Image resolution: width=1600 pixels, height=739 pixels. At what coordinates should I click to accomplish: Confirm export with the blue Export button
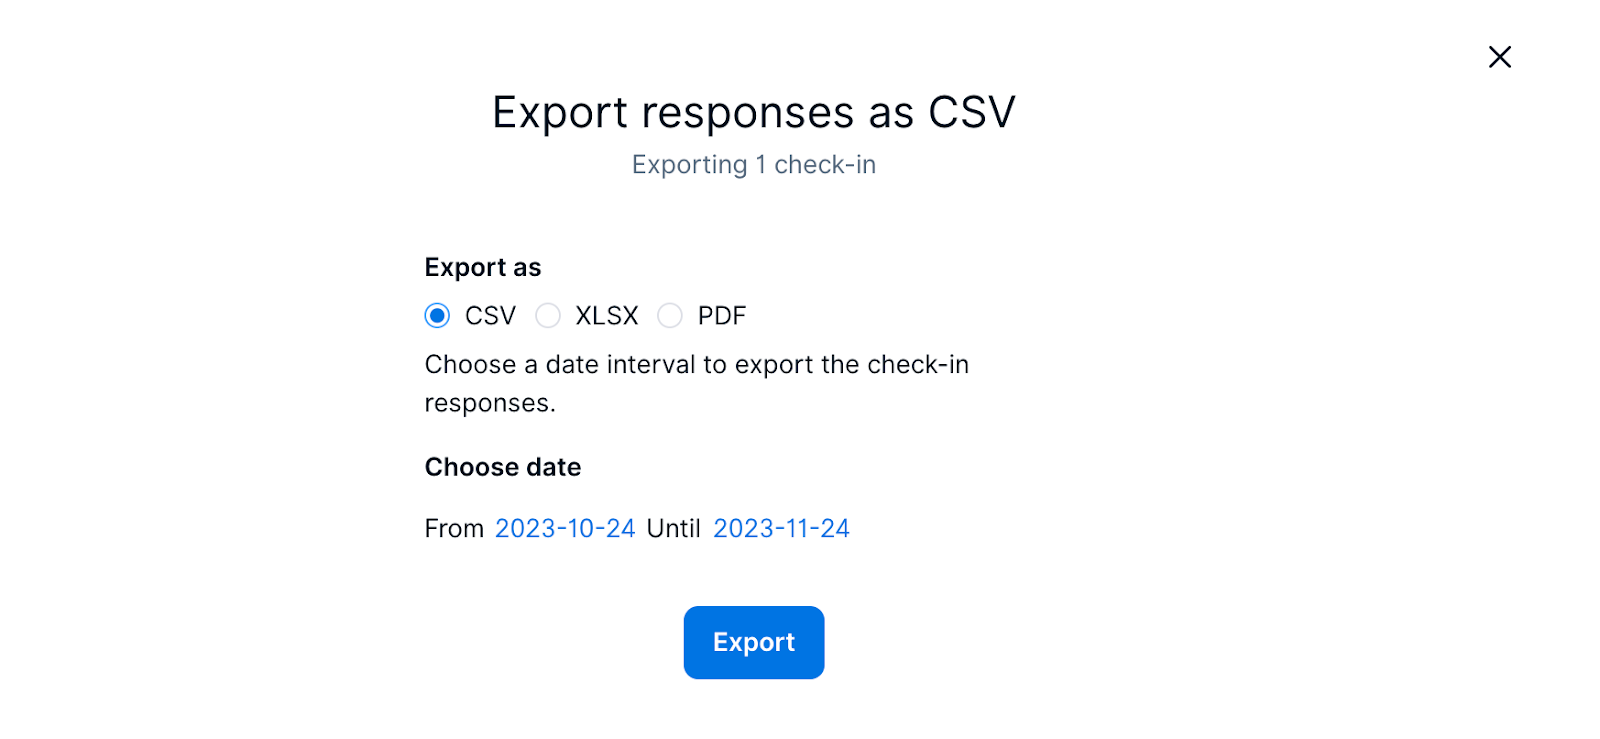753,642
